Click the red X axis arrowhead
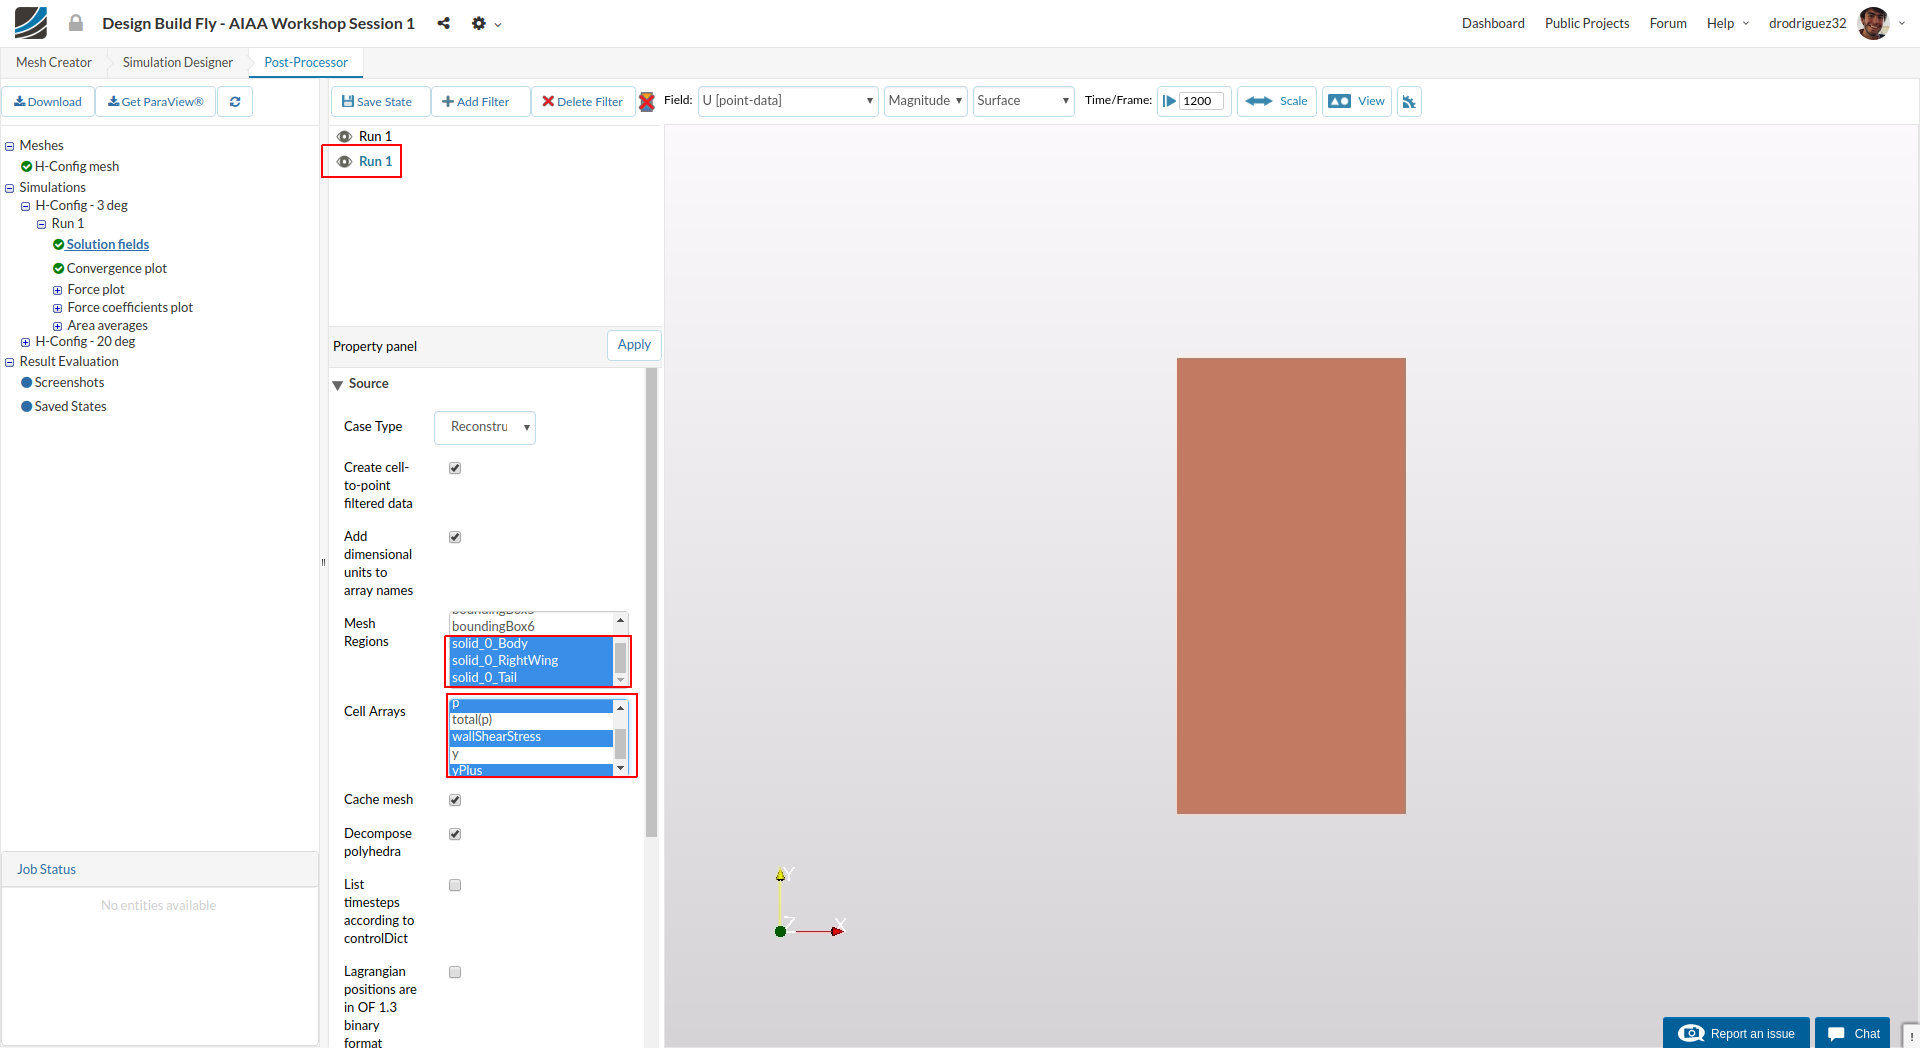Viewport: 1920px width, 1048px height. tap(838, 931)
